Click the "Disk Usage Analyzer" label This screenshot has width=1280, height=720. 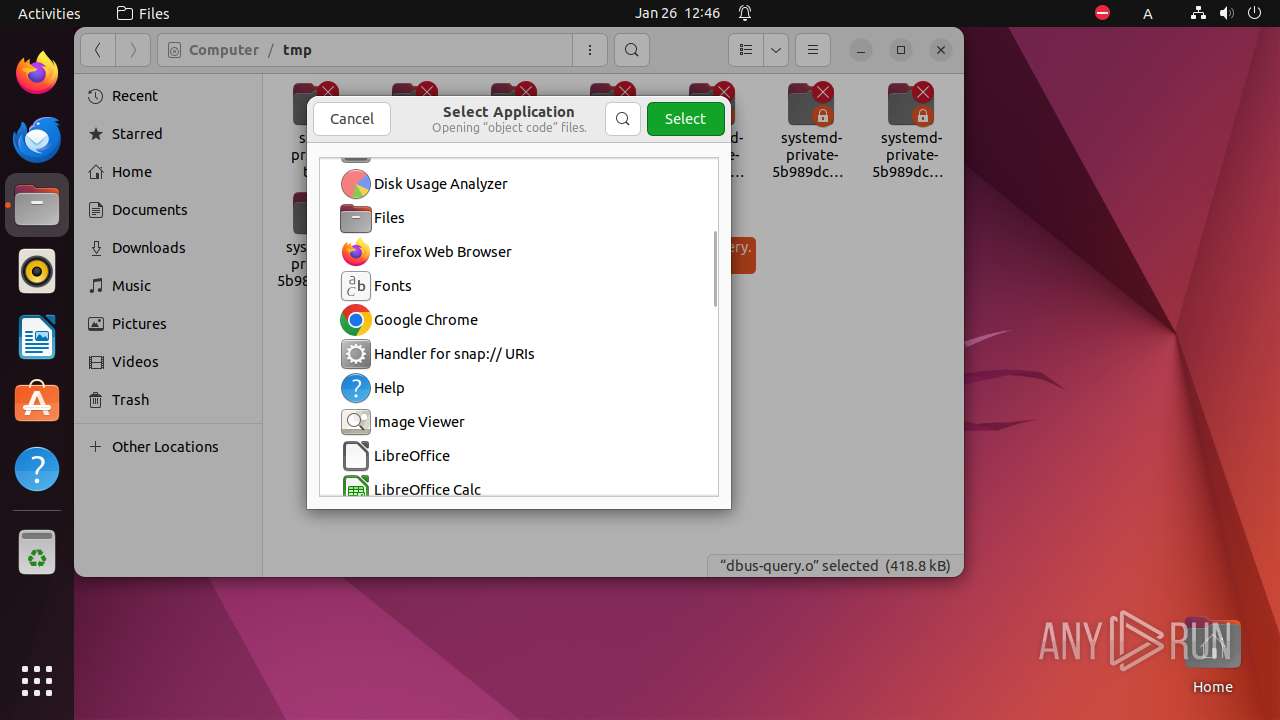click(441, 184)
